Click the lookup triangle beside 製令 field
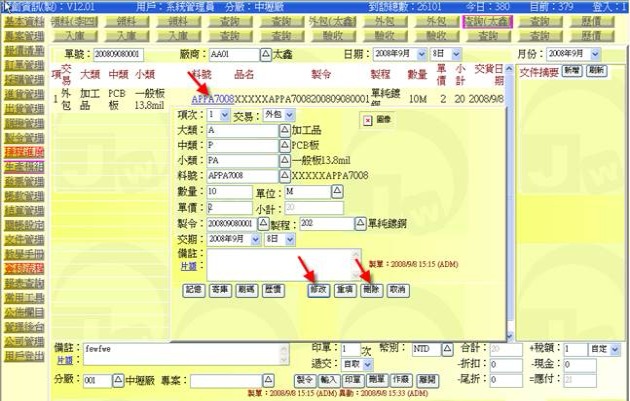The image size is (630, 401). click(x=264, y=224)
